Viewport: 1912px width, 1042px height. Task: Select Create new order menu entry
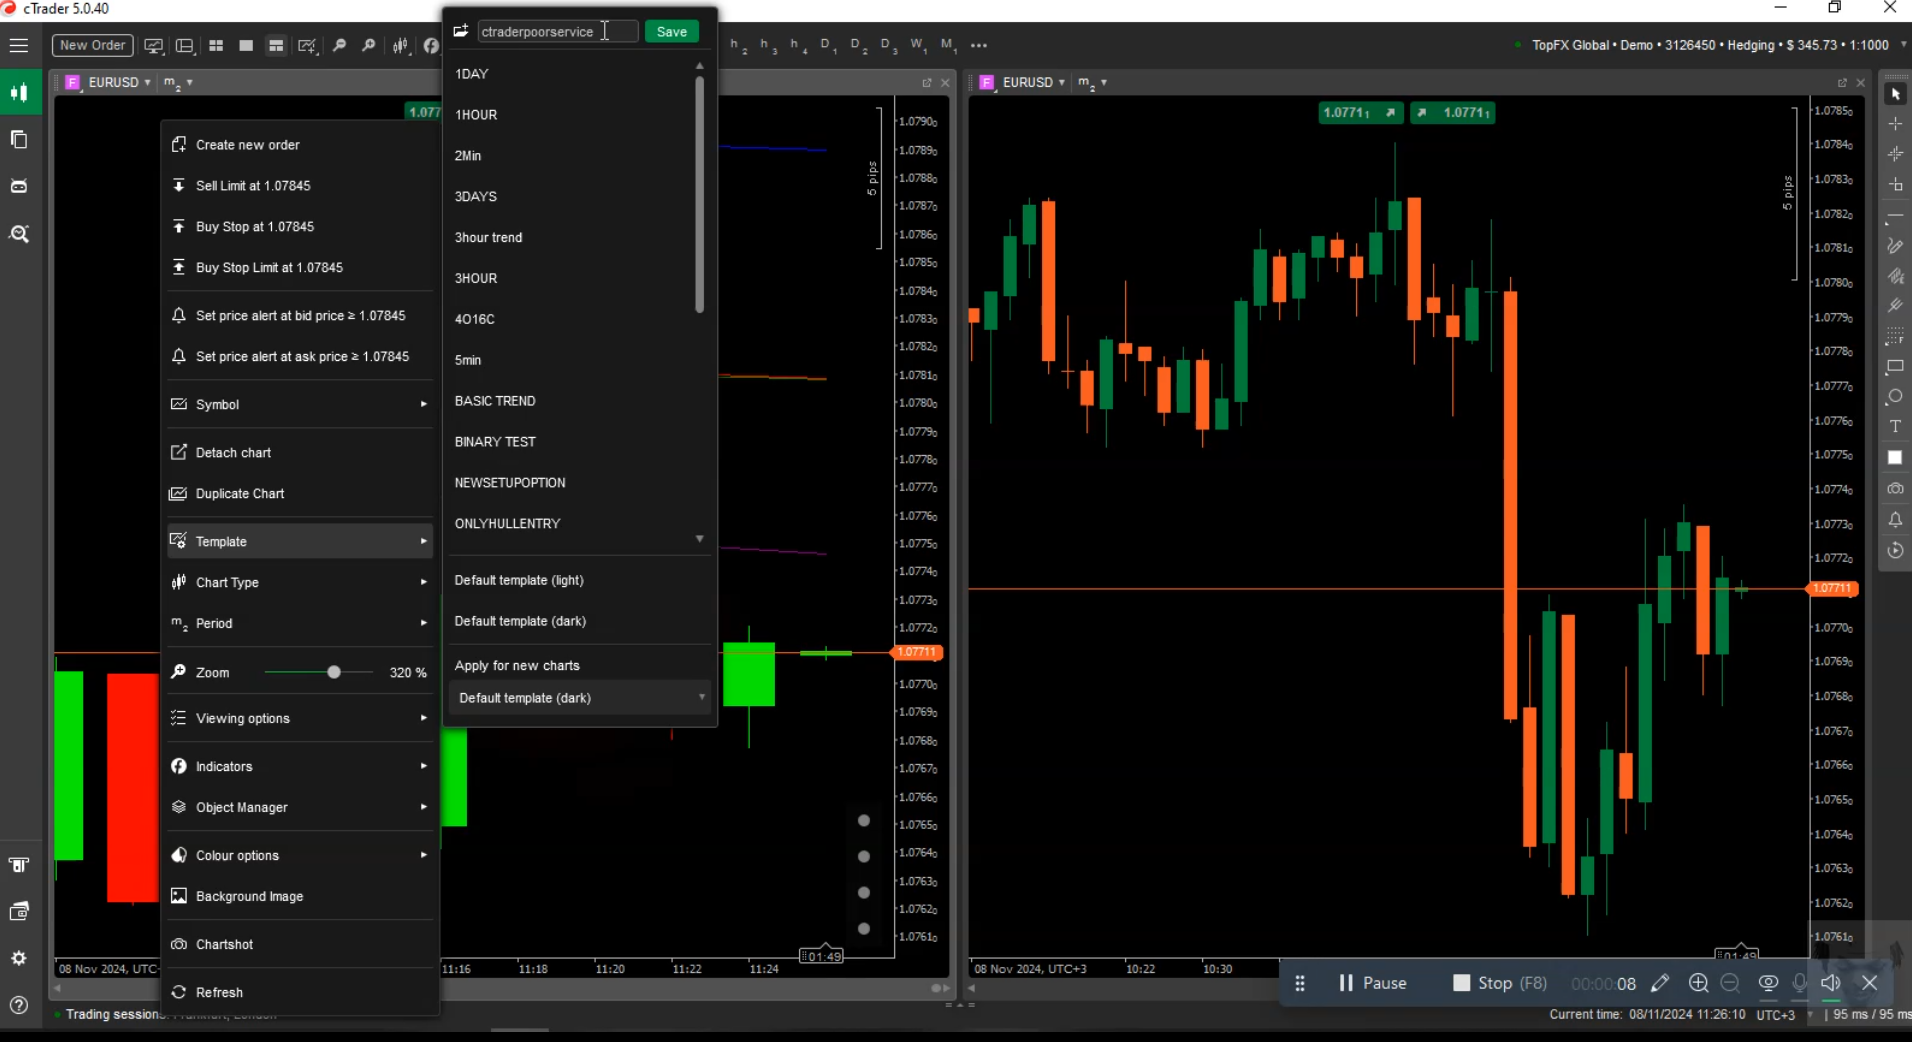coord(300,145)
